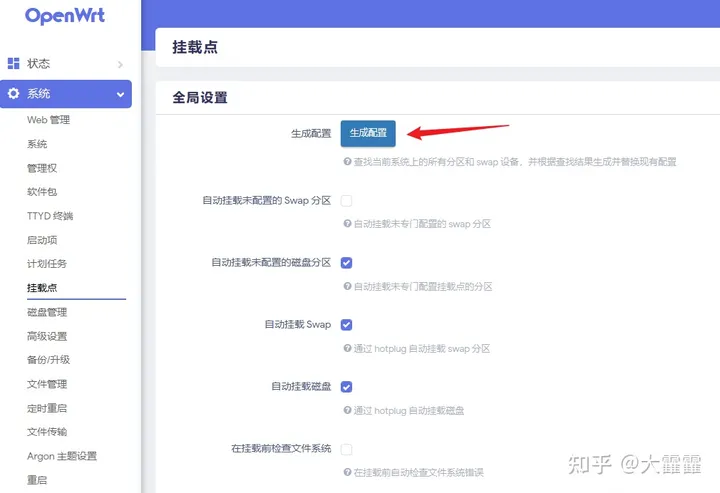Image resolution: width=720 pixels, height=493 pixels.
Task: Disable the 自动挂载磁盘 checkbox
Action: click(x=346, y=387)
